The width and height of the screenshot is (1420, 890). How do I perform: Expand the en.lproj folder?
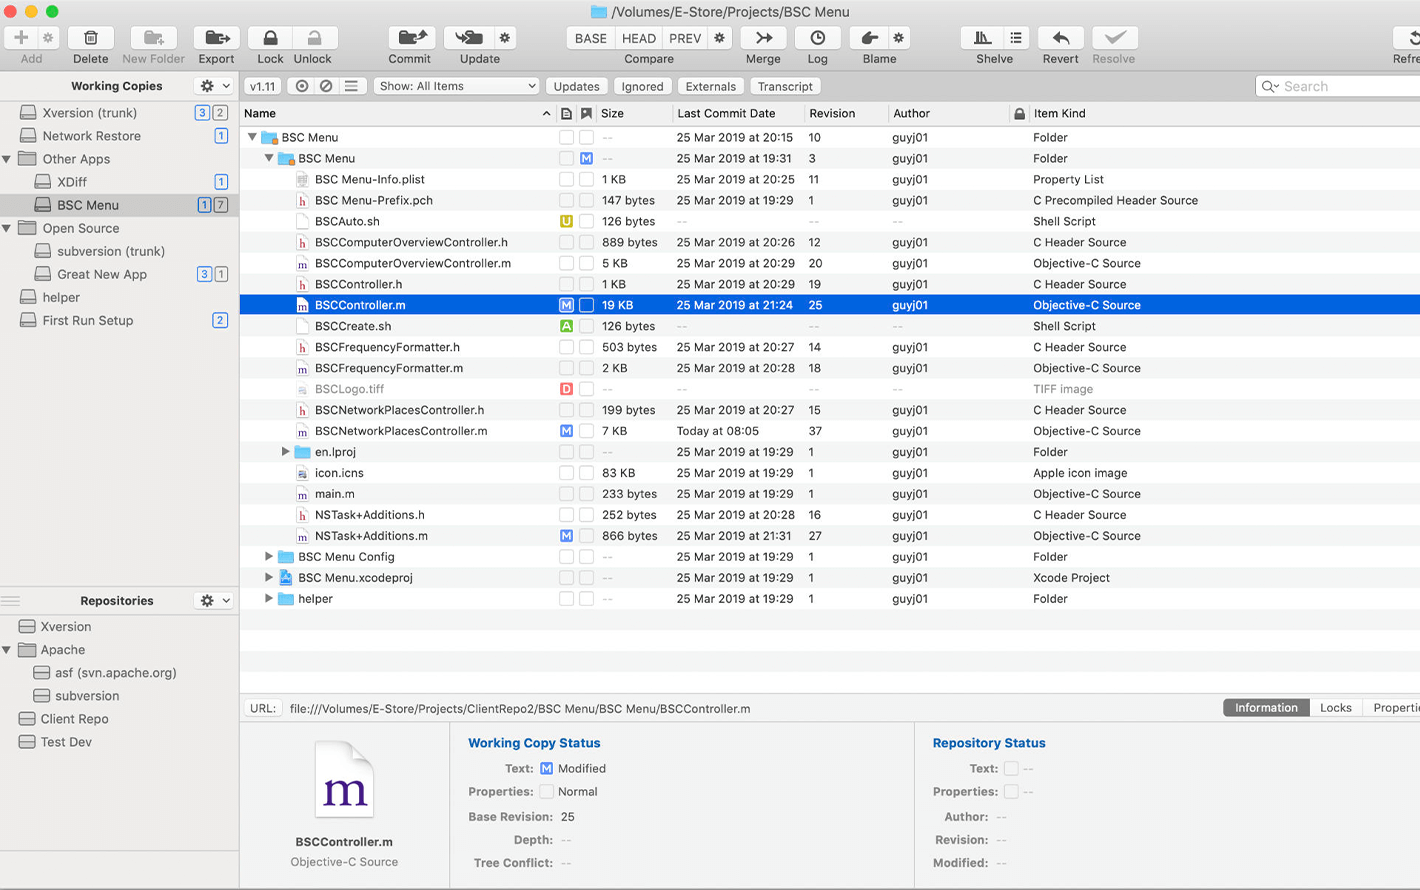(285, 452)
